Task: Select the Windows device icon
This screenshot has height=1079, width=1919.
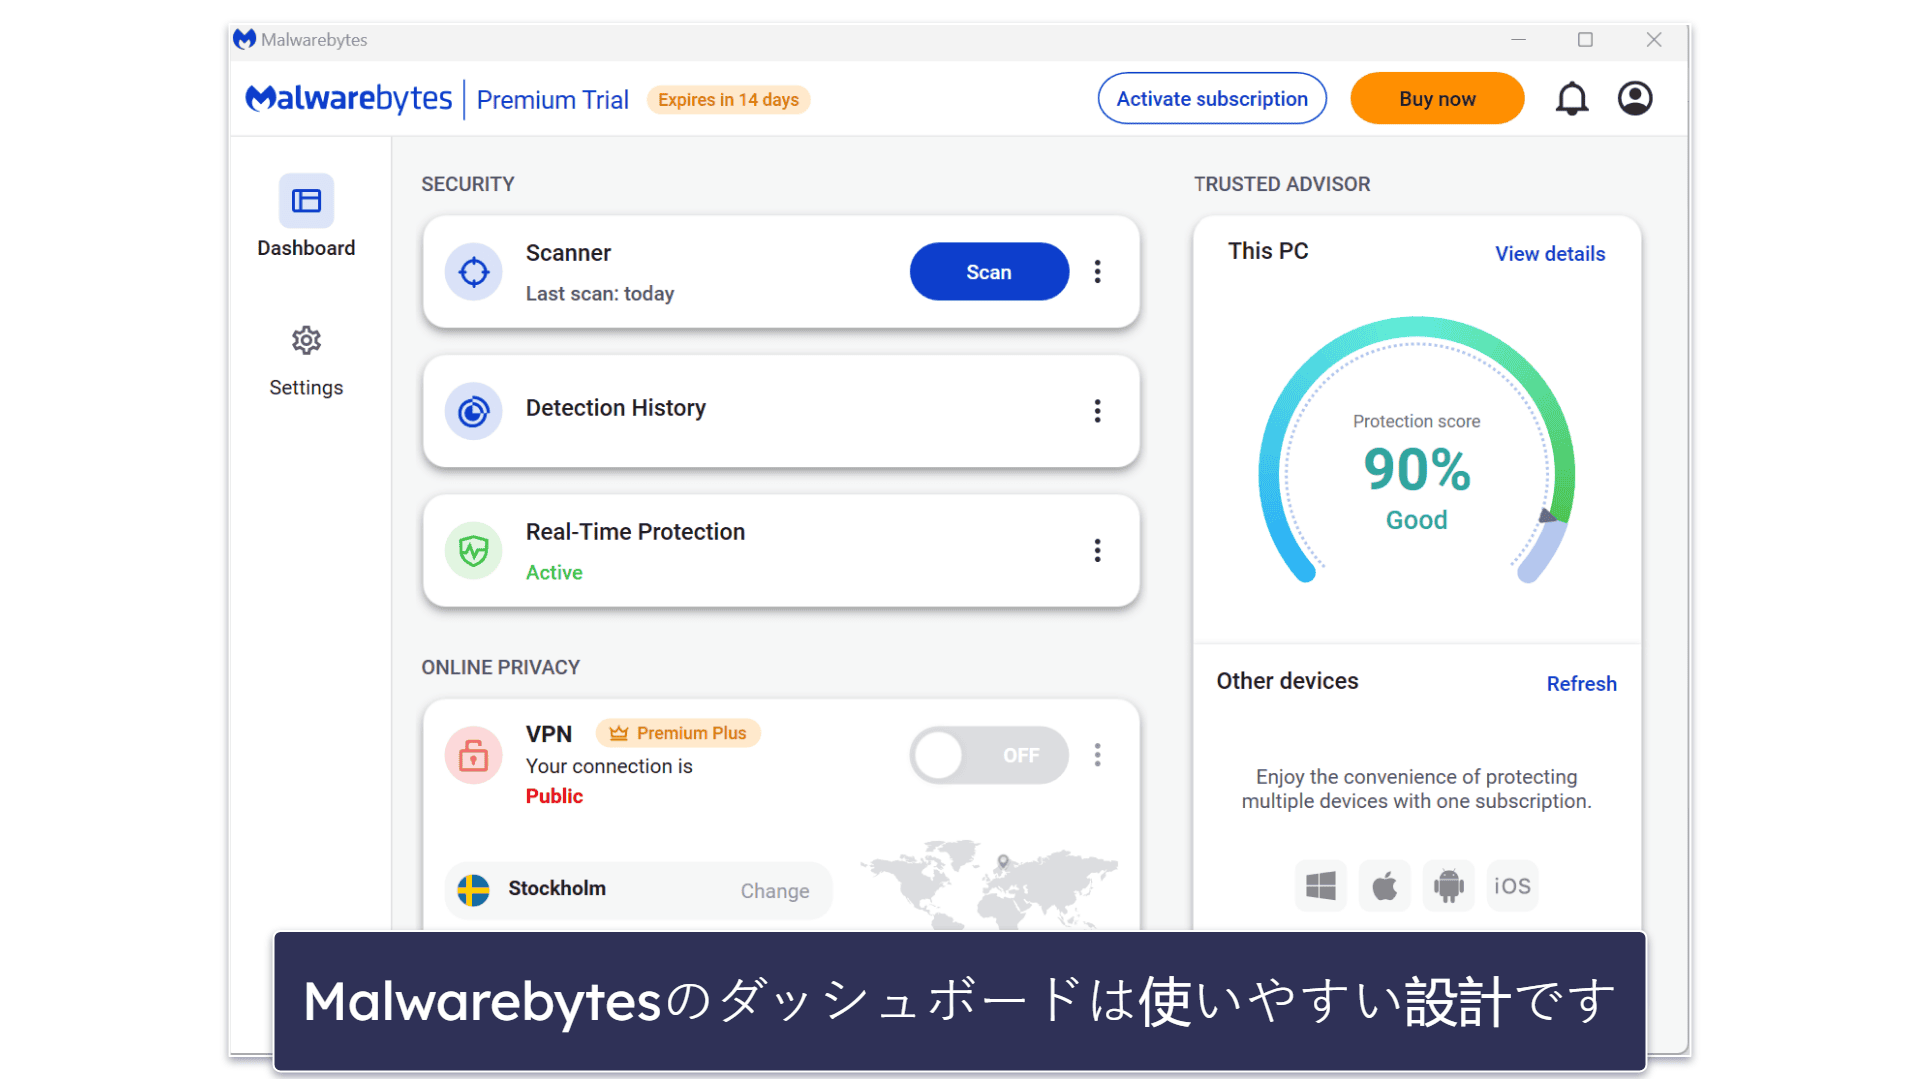Action: tap(1320, 886)
